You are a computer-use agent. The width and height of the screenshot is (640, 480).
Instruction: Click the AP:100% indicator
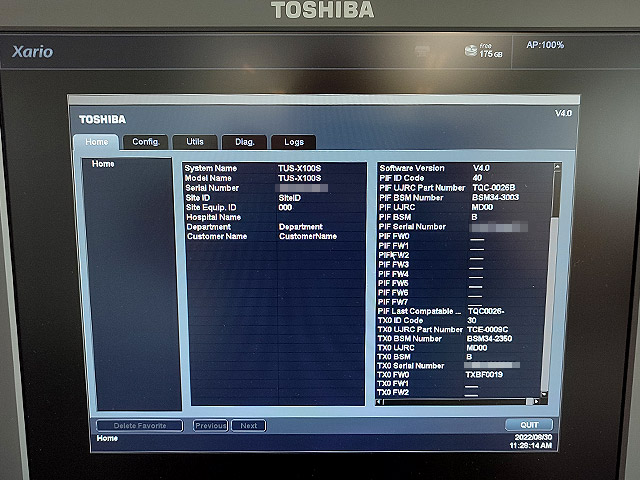545,45
